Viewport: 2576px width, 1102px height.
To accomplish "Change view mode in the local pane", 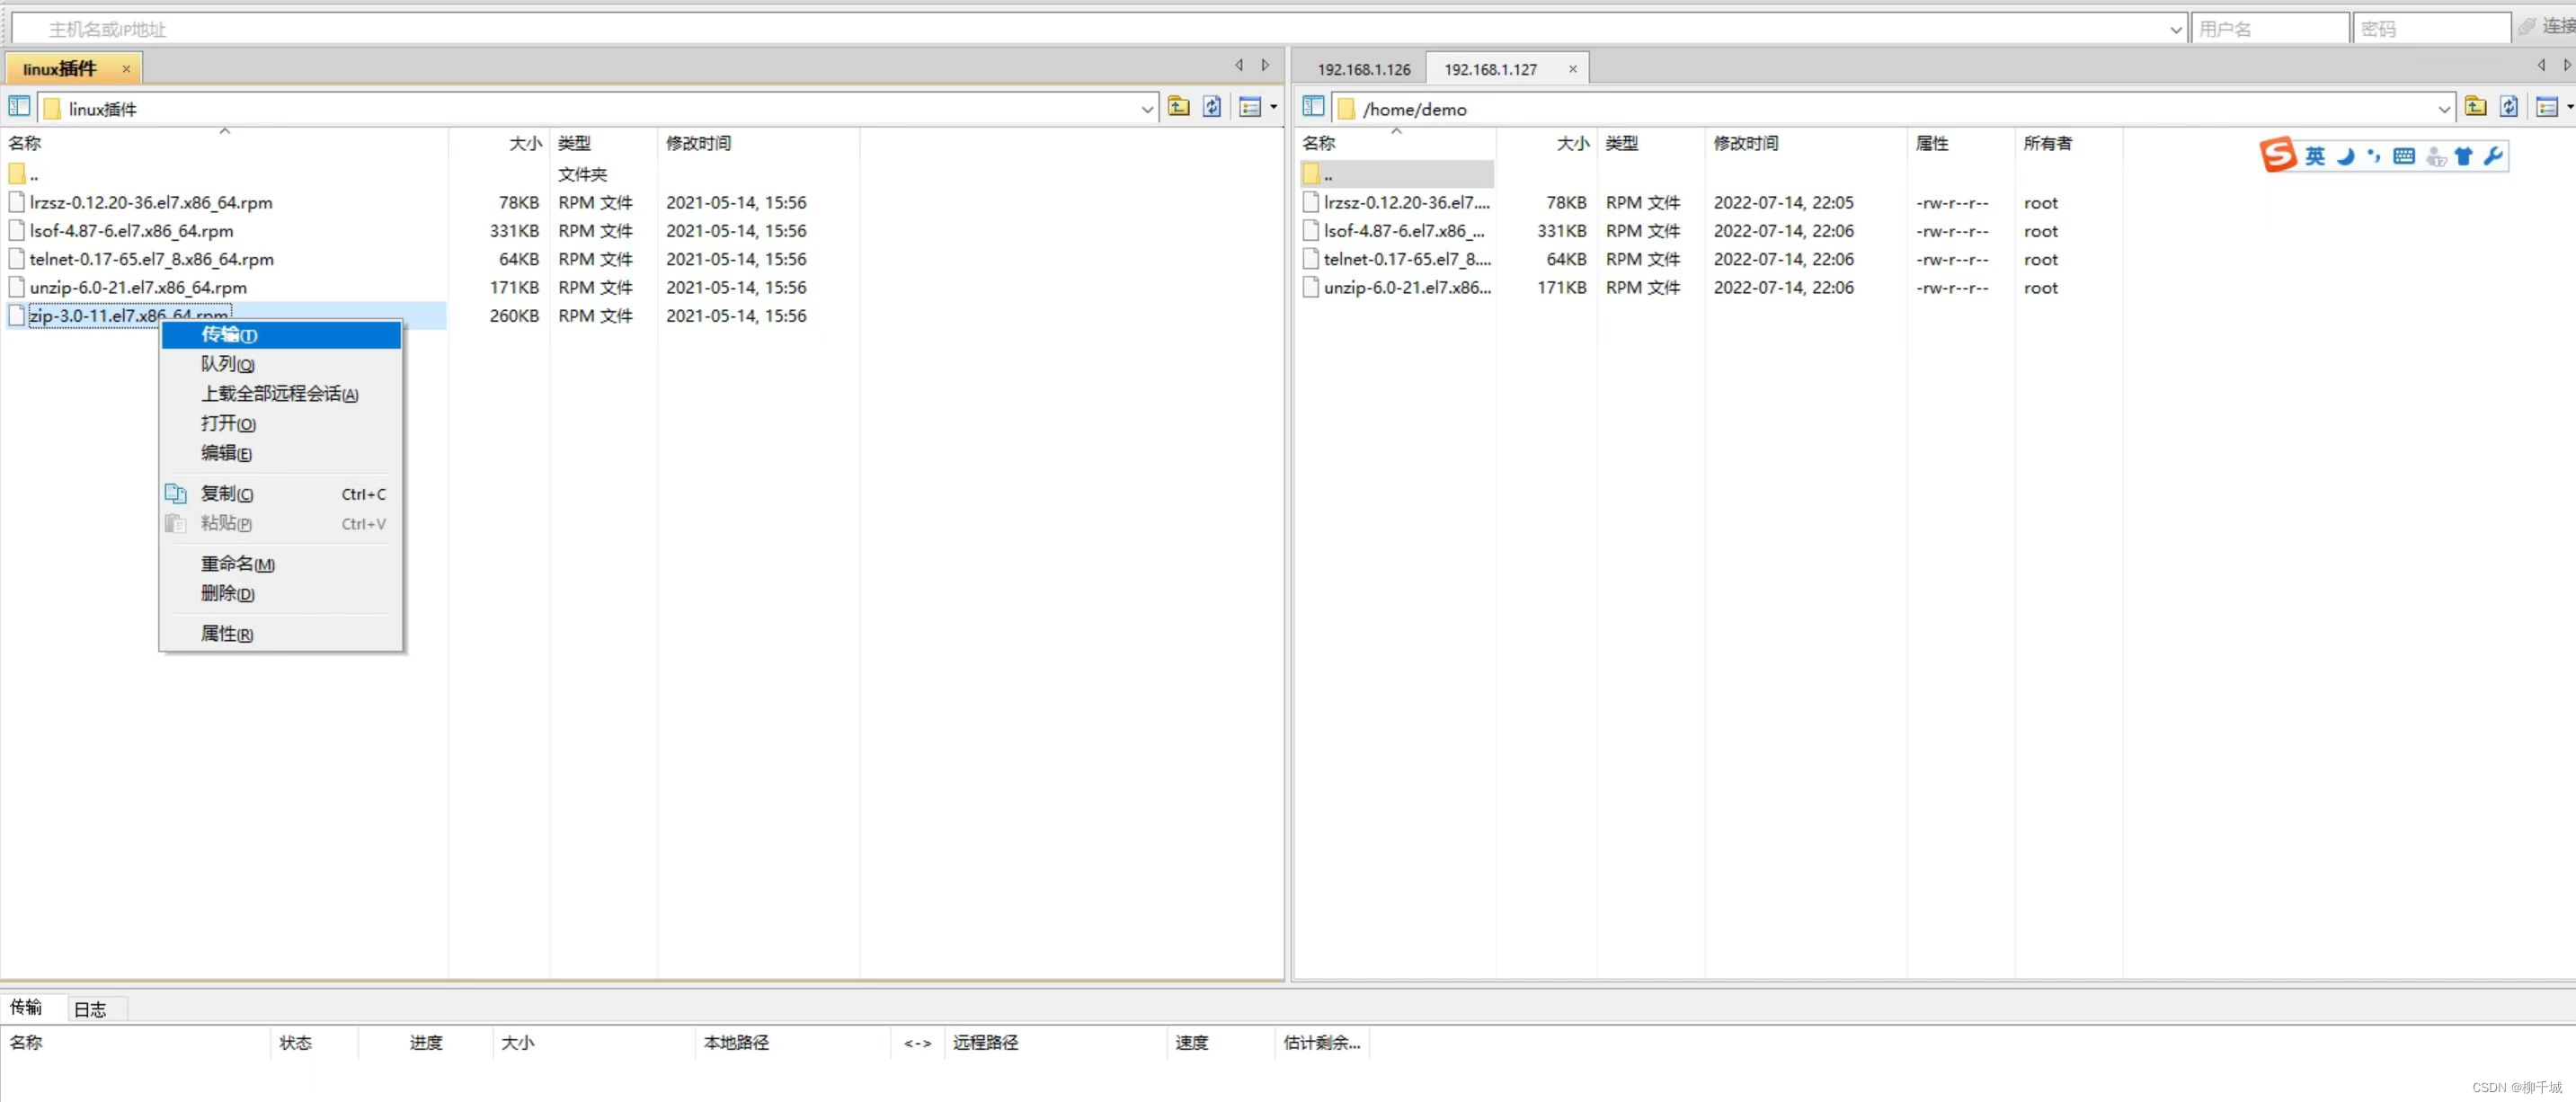I will (x=1250, y=106).
